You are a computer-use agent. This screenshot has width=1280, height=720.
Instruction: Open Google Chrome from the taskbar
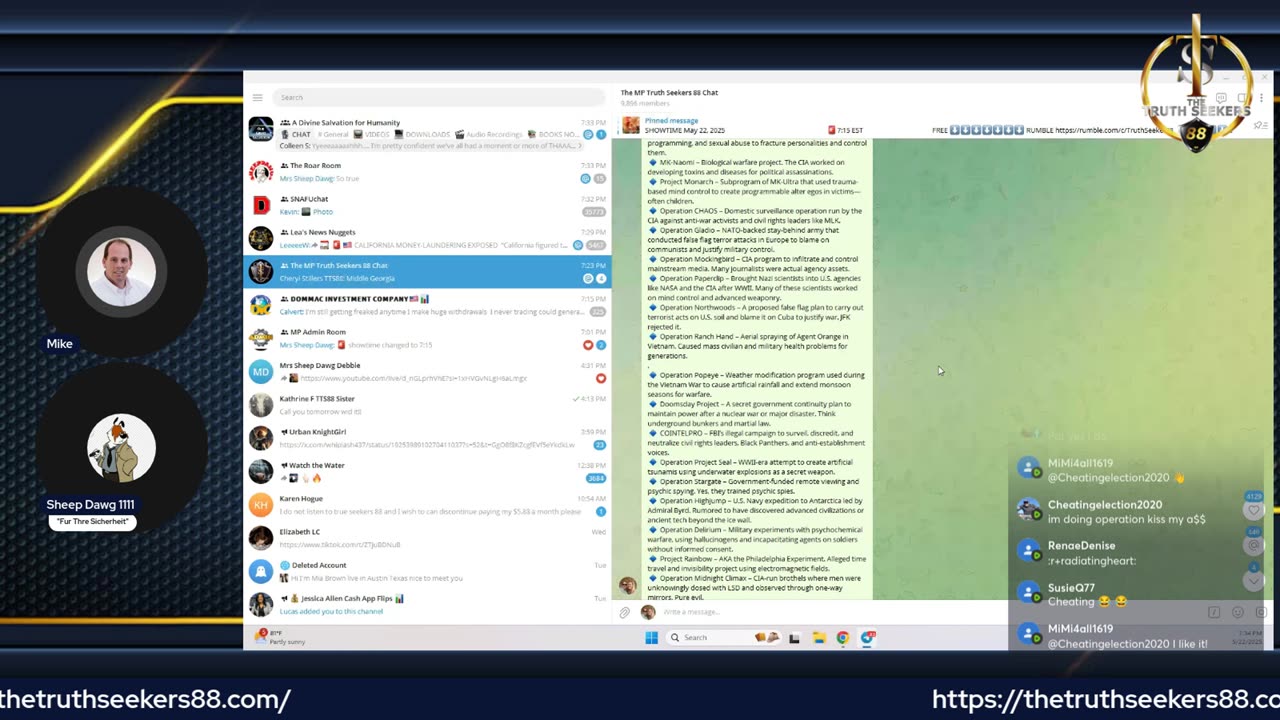pyautogui.click(x=842, y=637)
